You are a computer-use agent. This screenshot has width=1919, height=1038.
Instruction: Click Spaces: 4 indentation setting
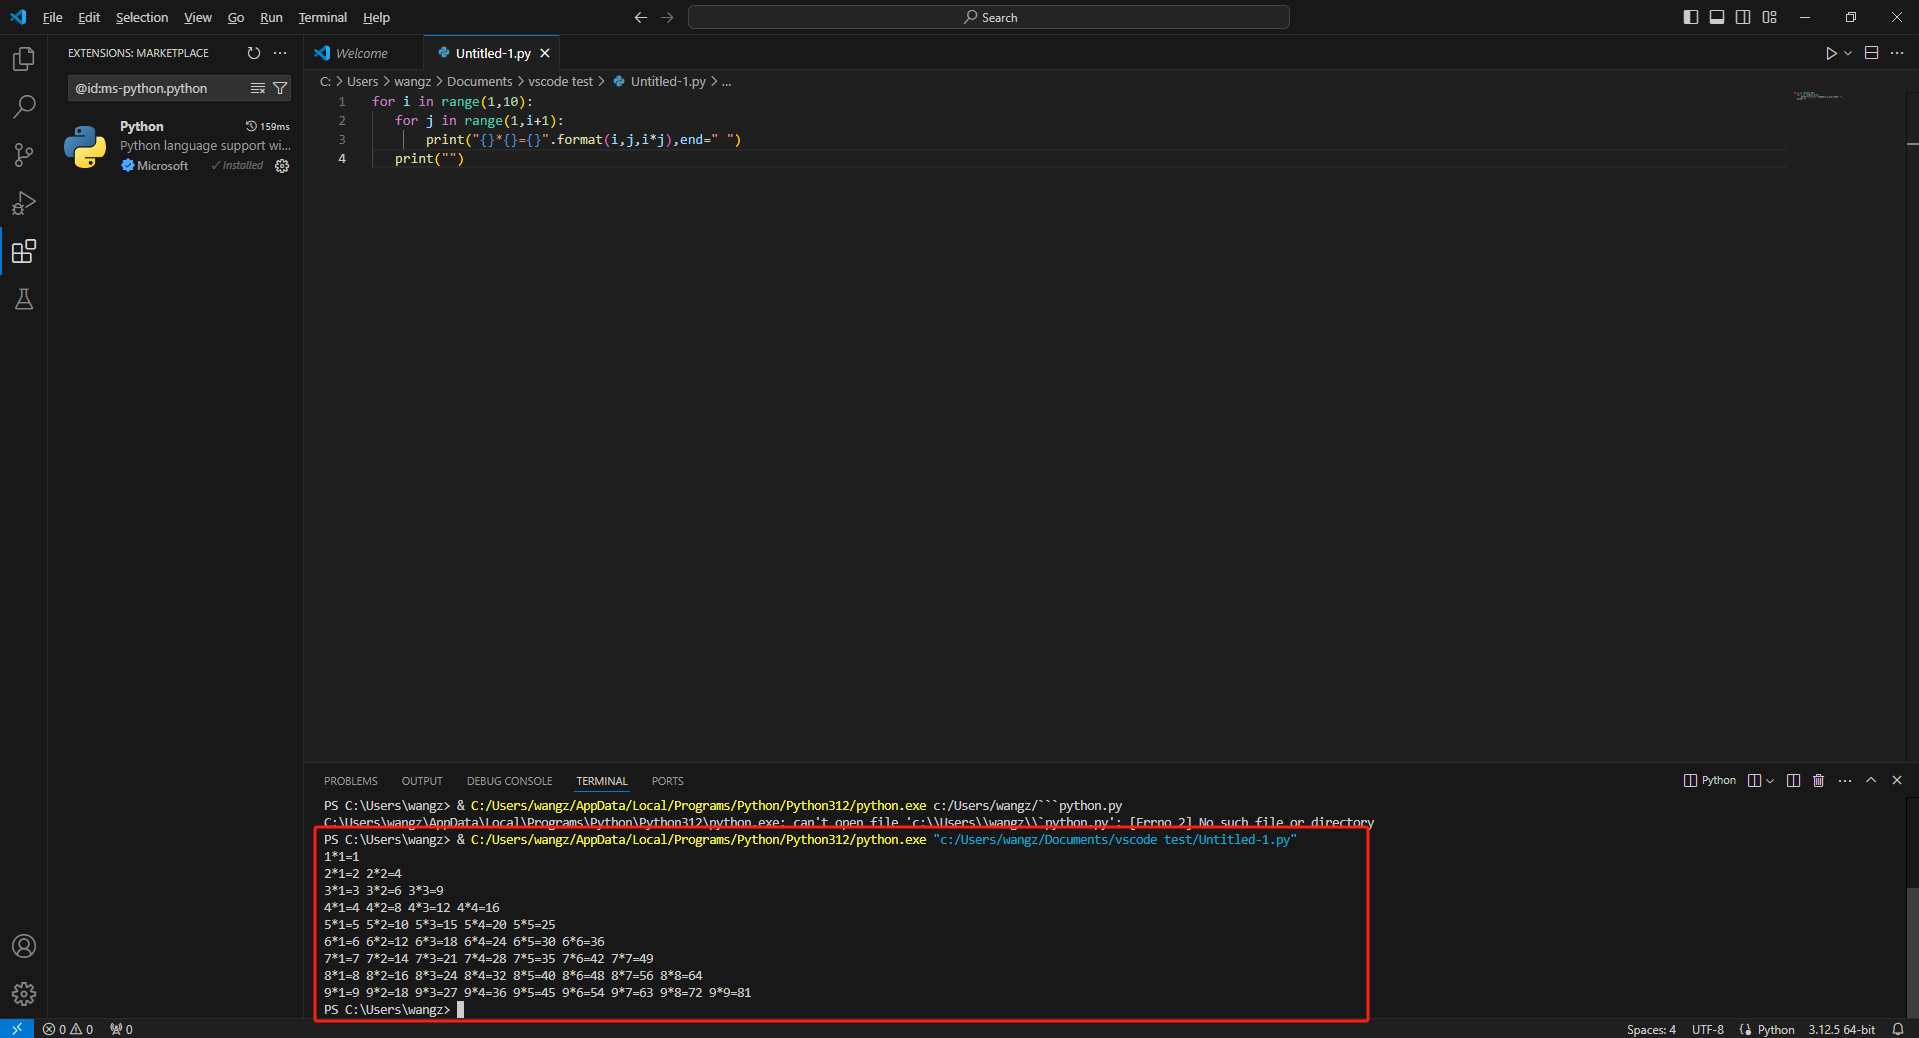click(x=1651, y=1029)
